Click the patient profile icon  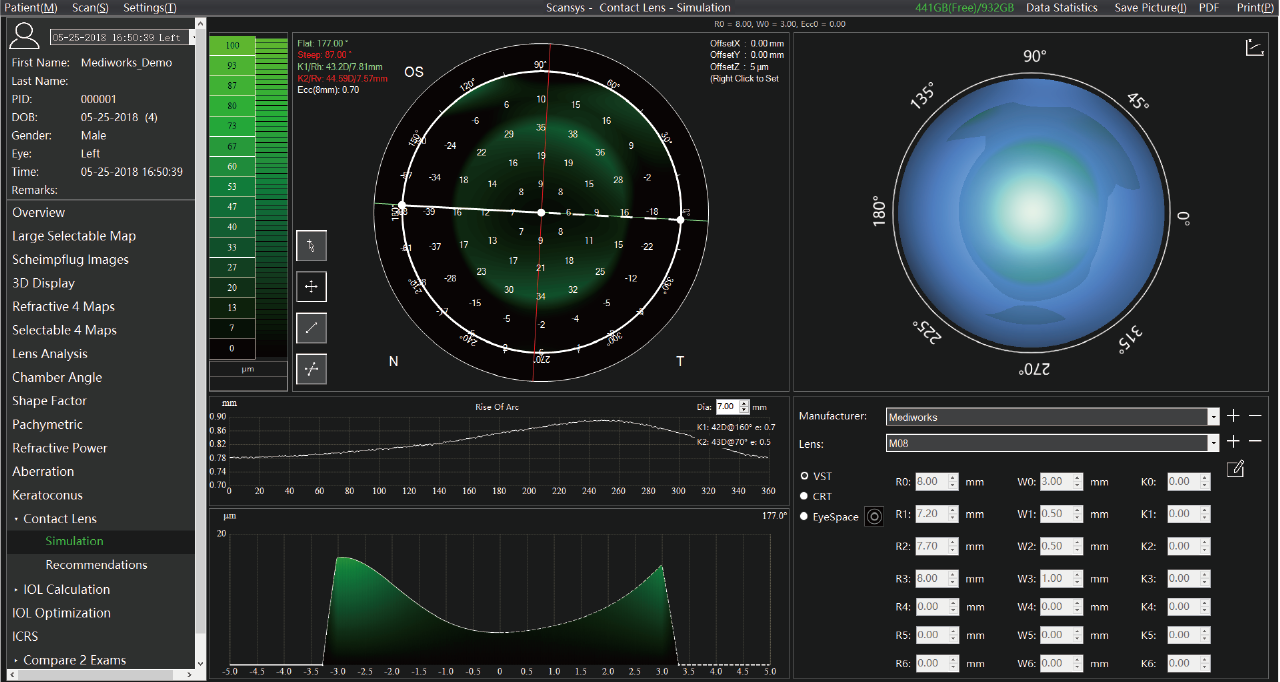point(24,38)
